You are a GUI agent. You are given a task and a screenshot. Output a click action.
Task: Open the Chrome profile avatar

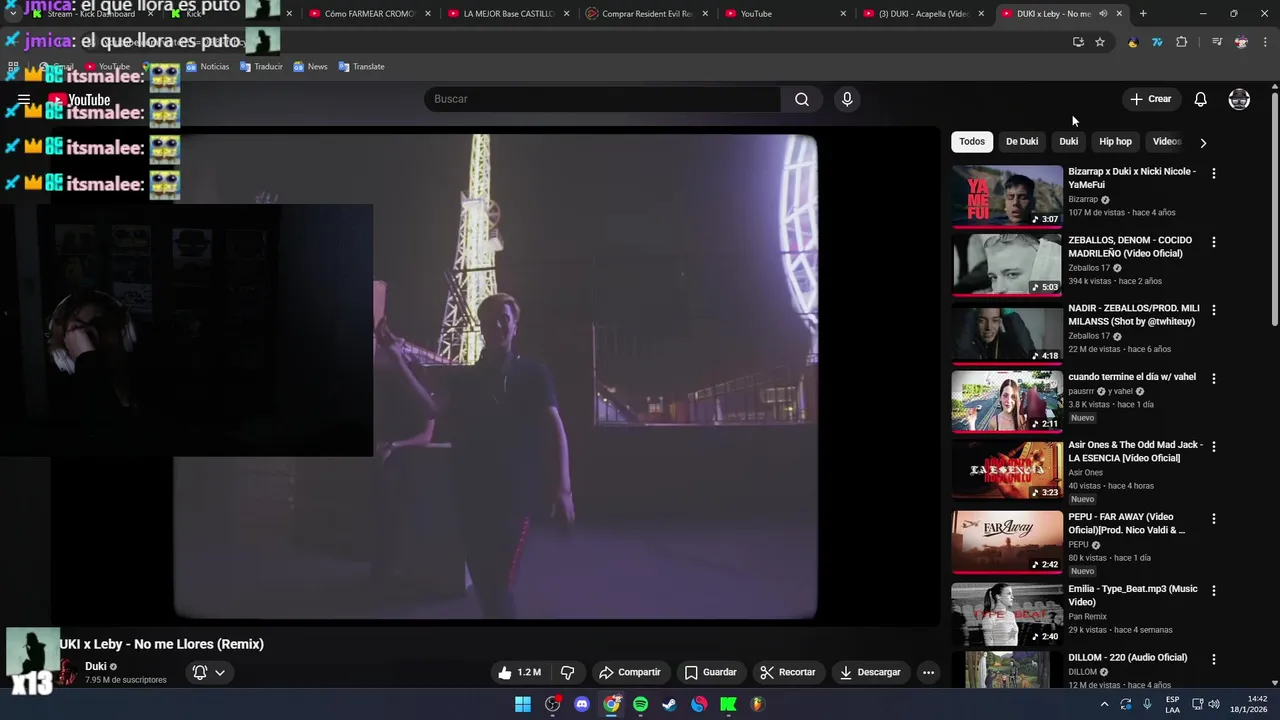click(1241, 42)
